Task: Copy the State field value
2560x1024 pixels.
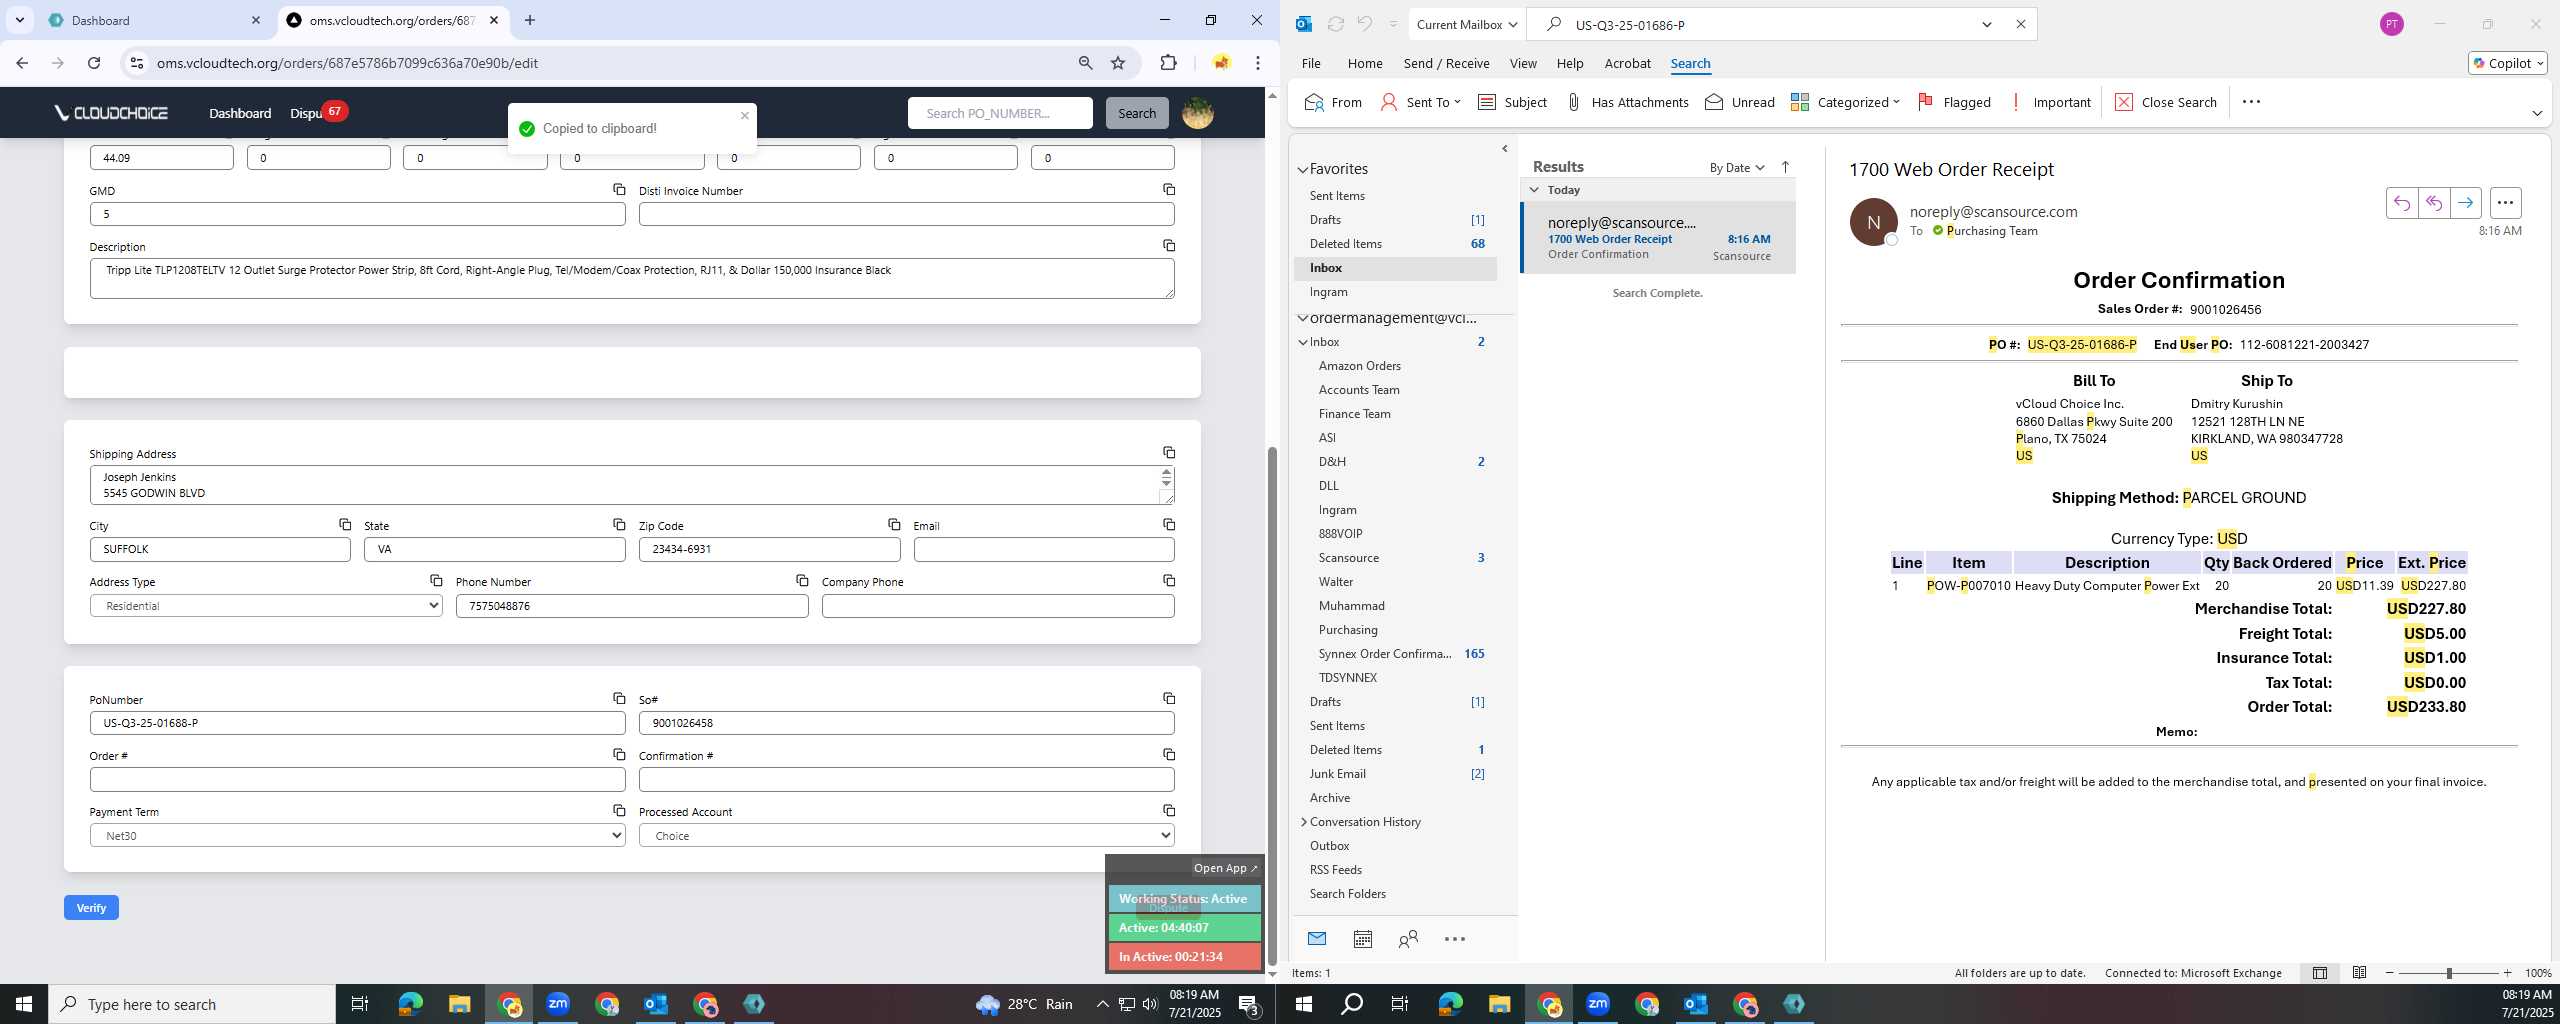Action: point(619,524)
